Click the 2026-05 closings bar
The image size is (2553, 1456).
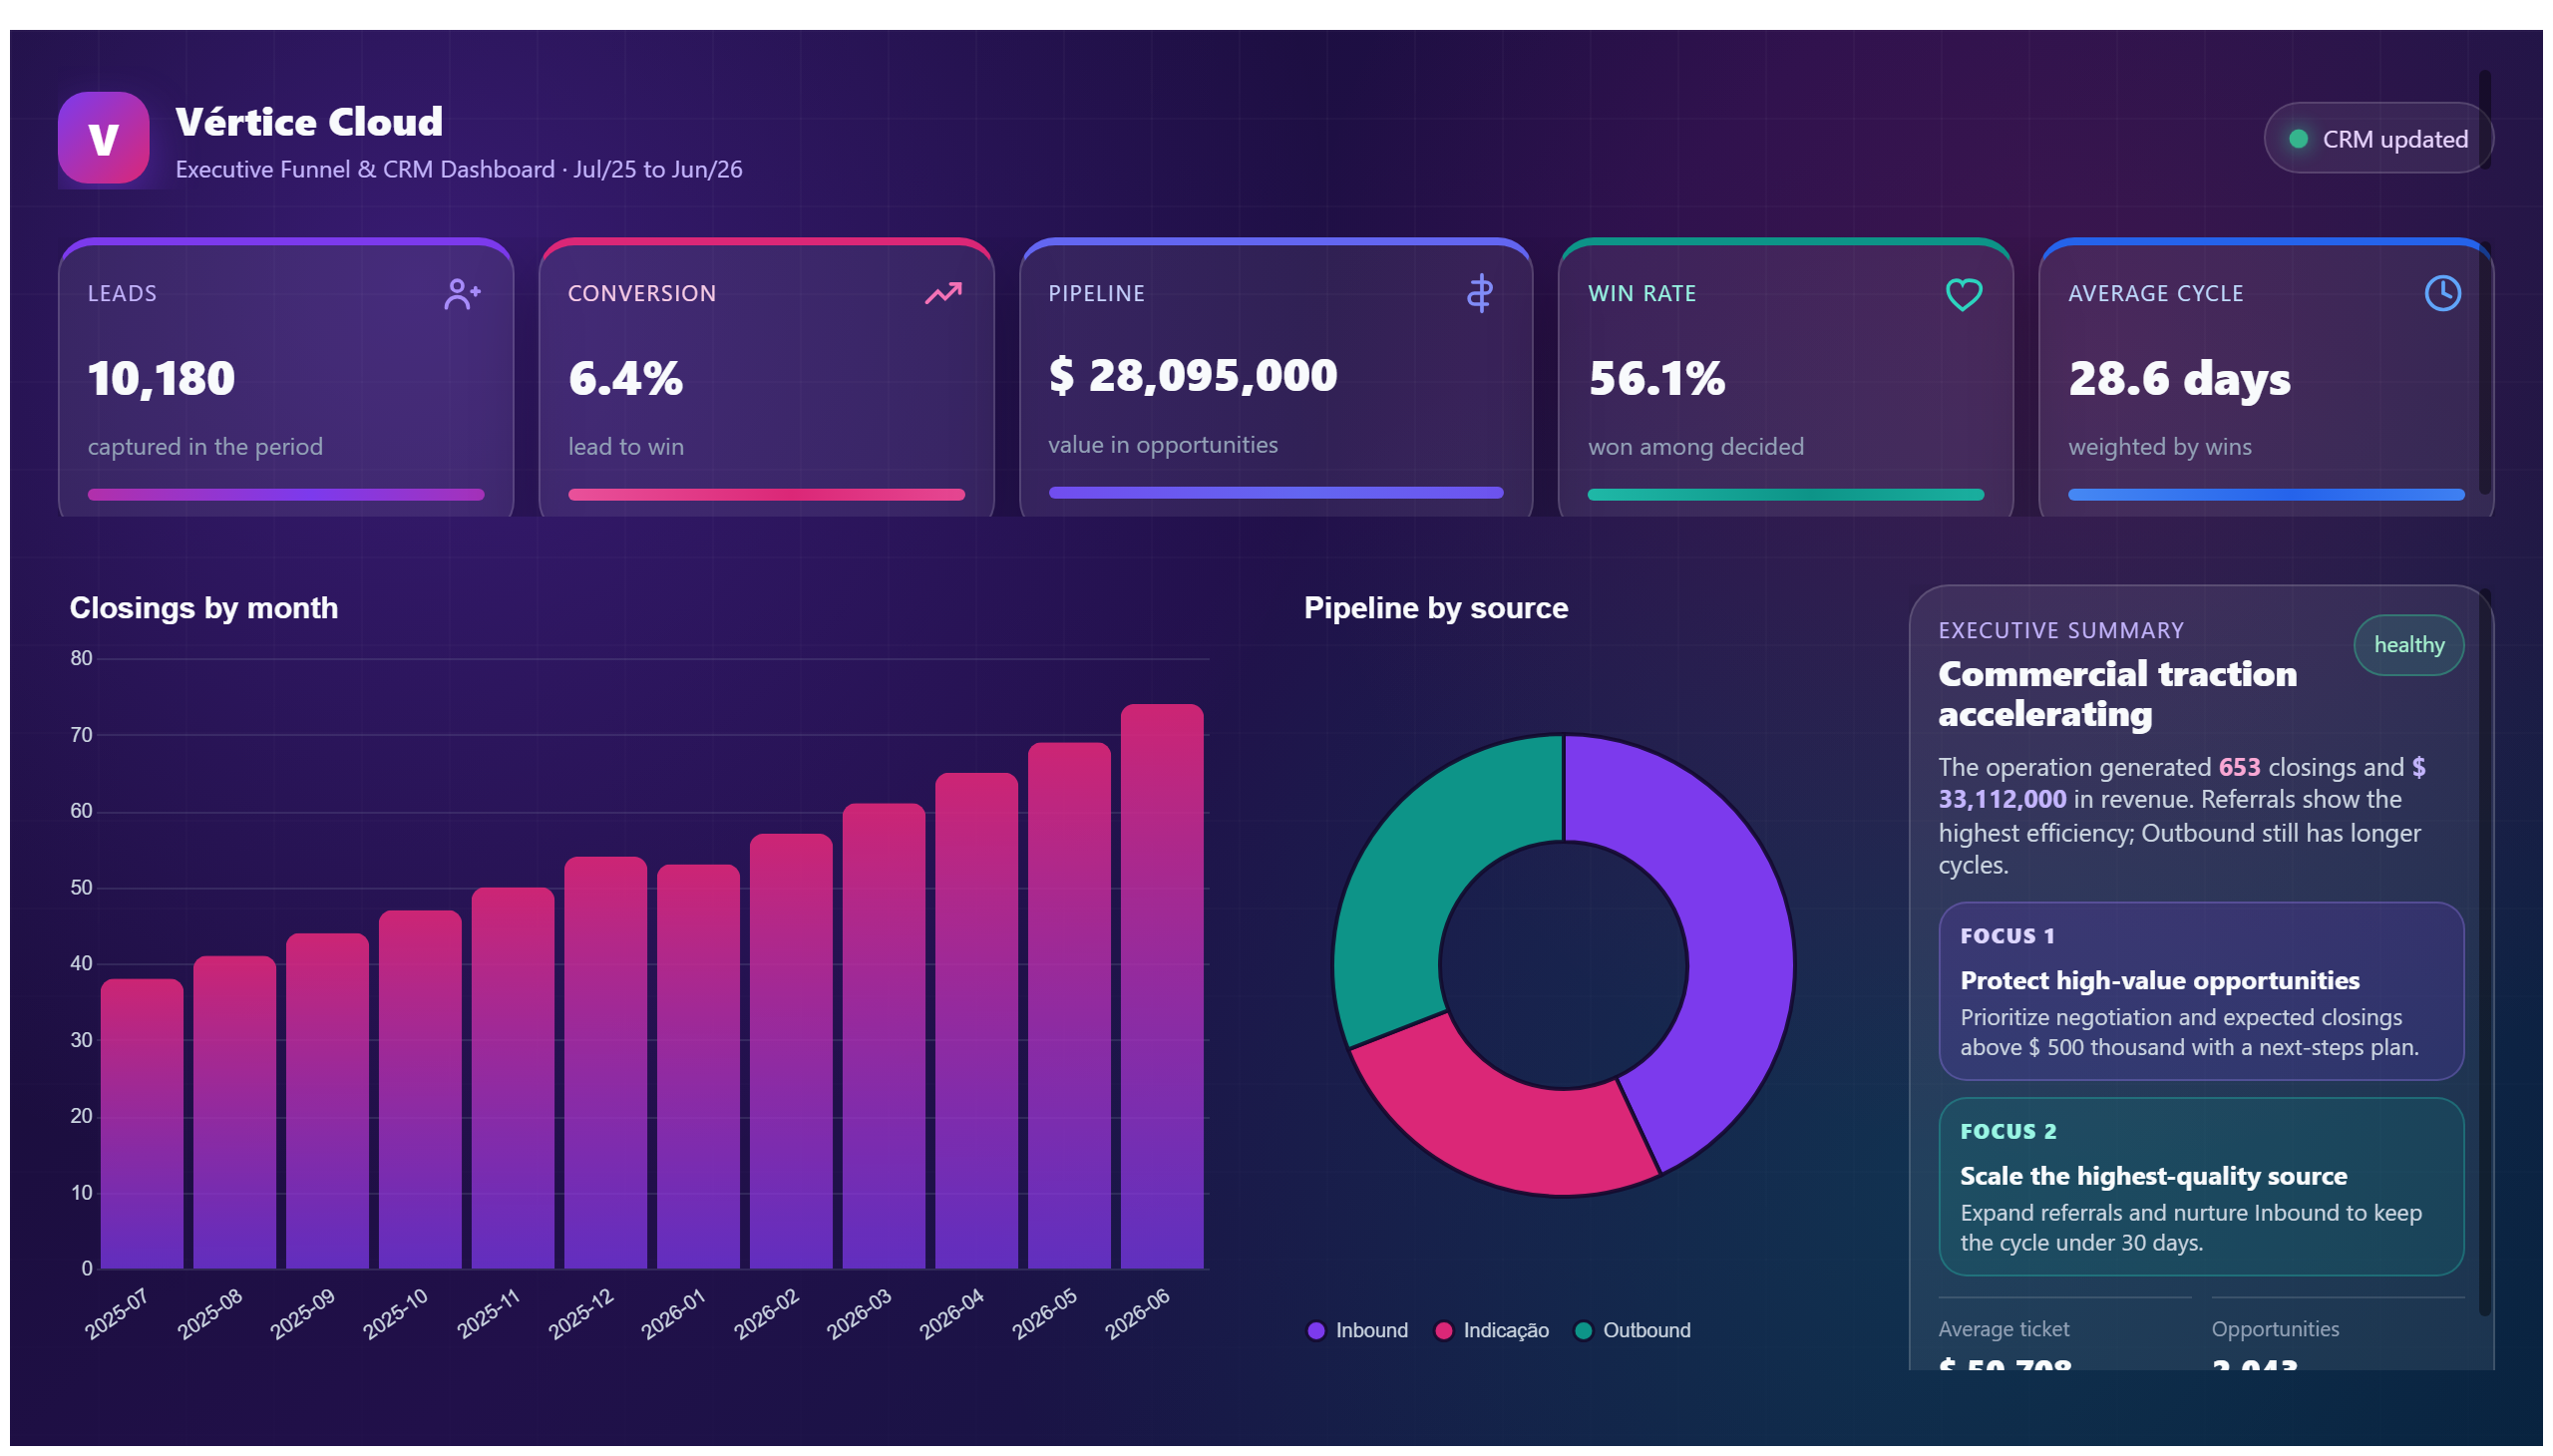click(x=1069, y=1006)
